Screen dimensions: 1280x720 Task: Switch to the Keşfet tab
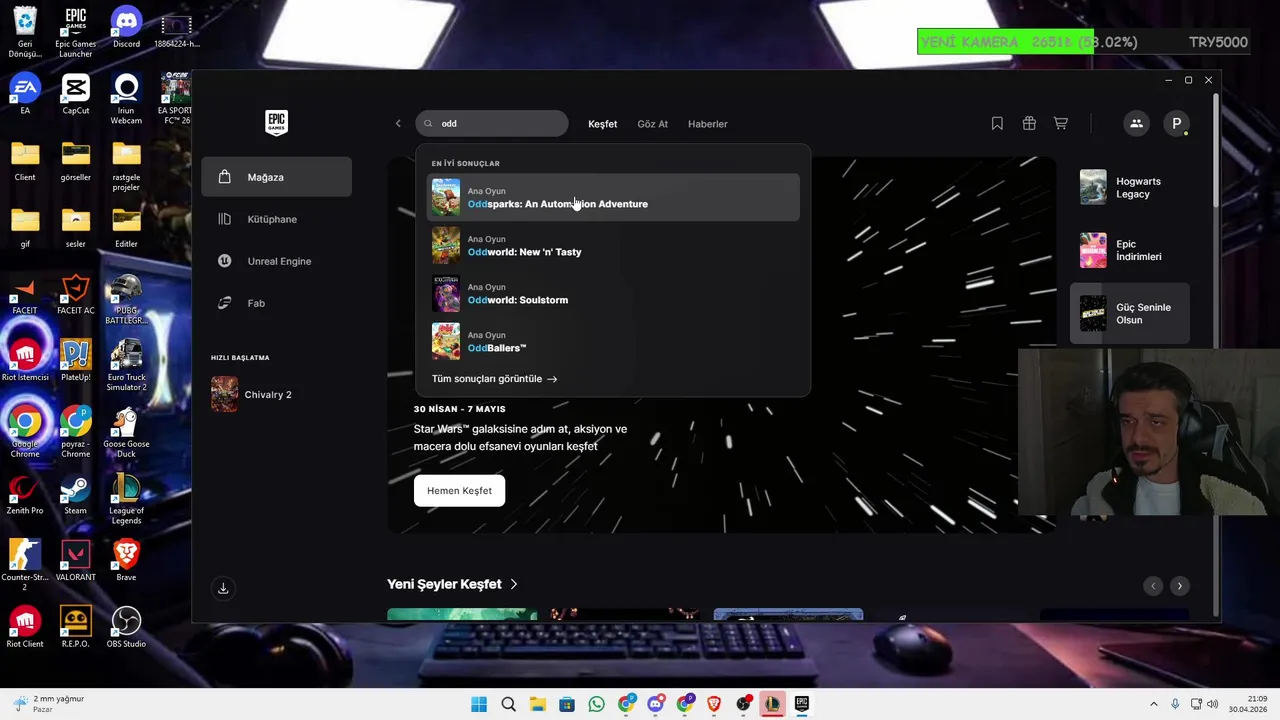602,124
